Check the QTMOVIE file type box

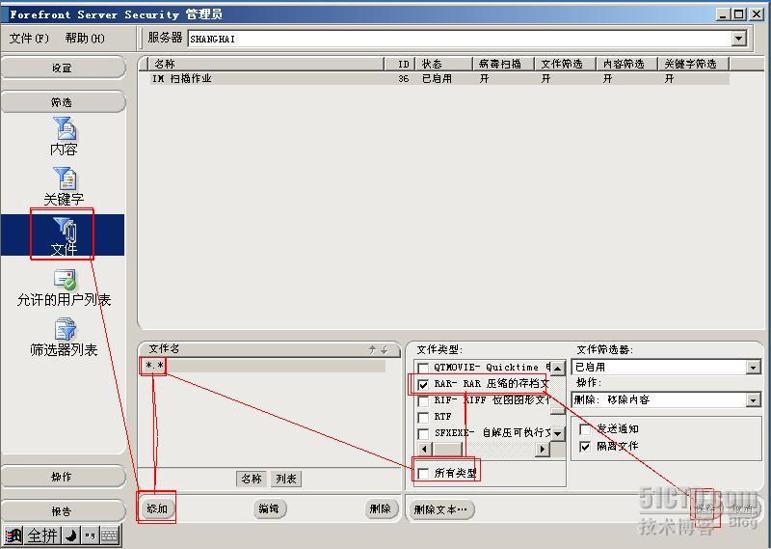click(423, 368)
